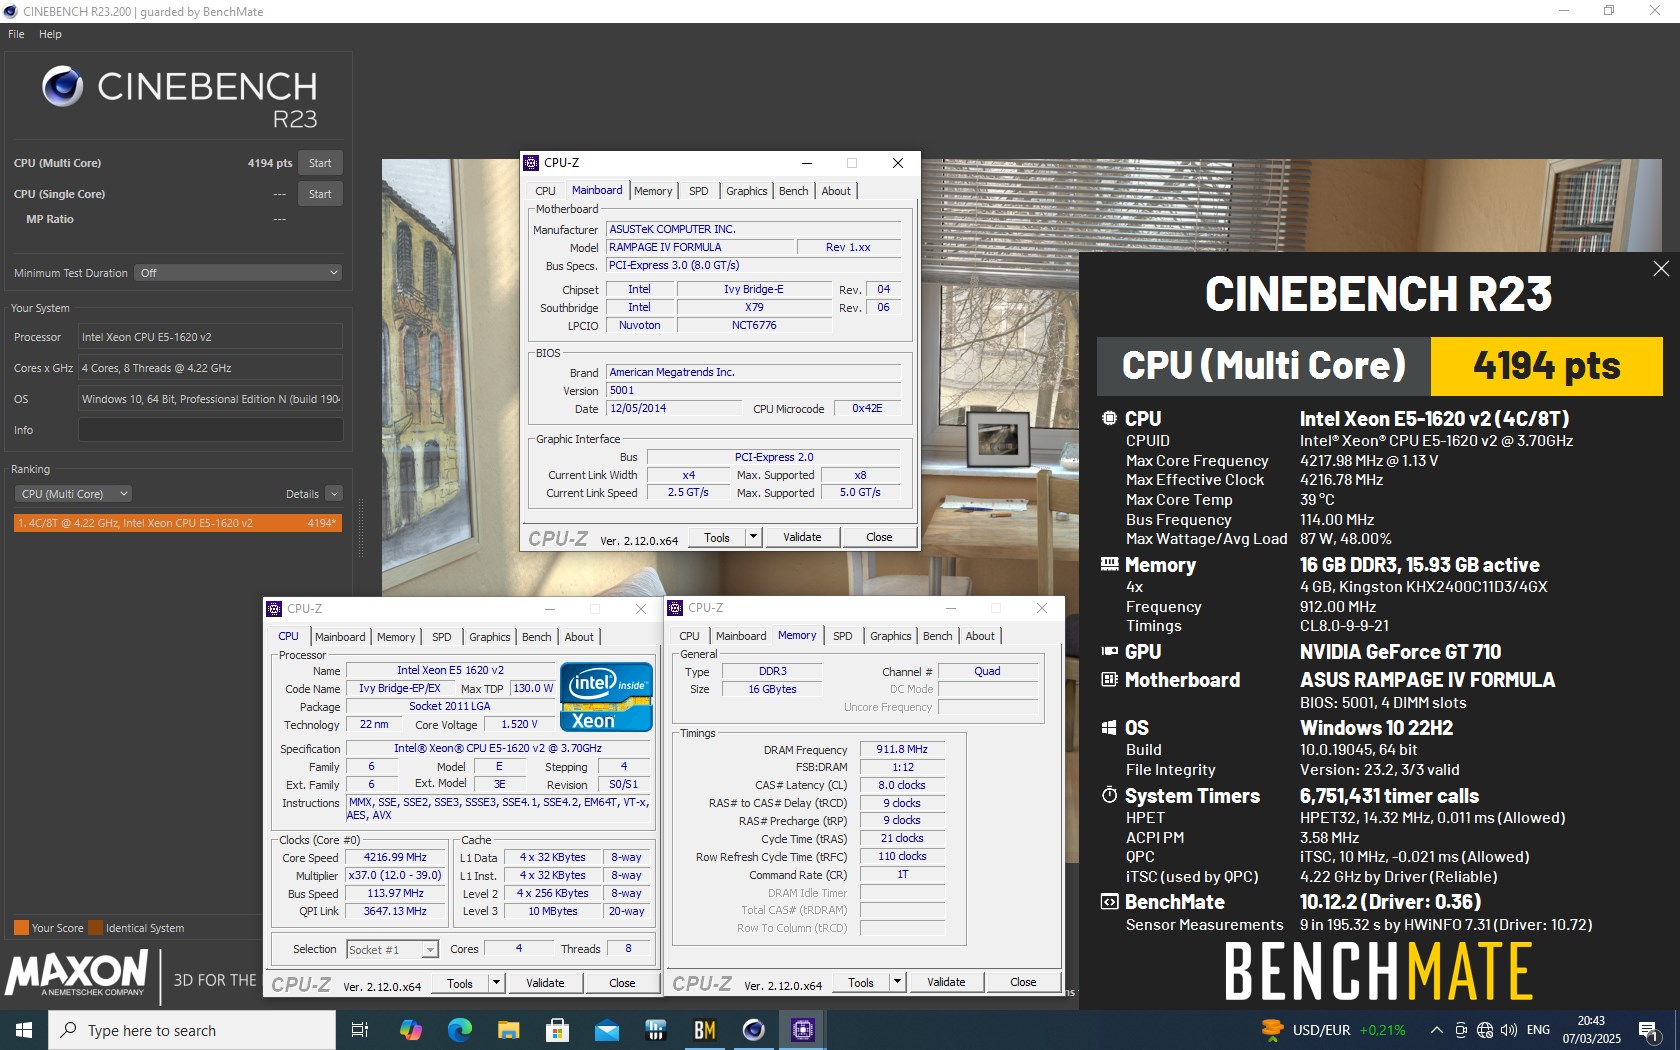The width and height of the screenshot is (1680, 1050).
Task: Open the Cinebench Help menu
Action: [50, 34]
